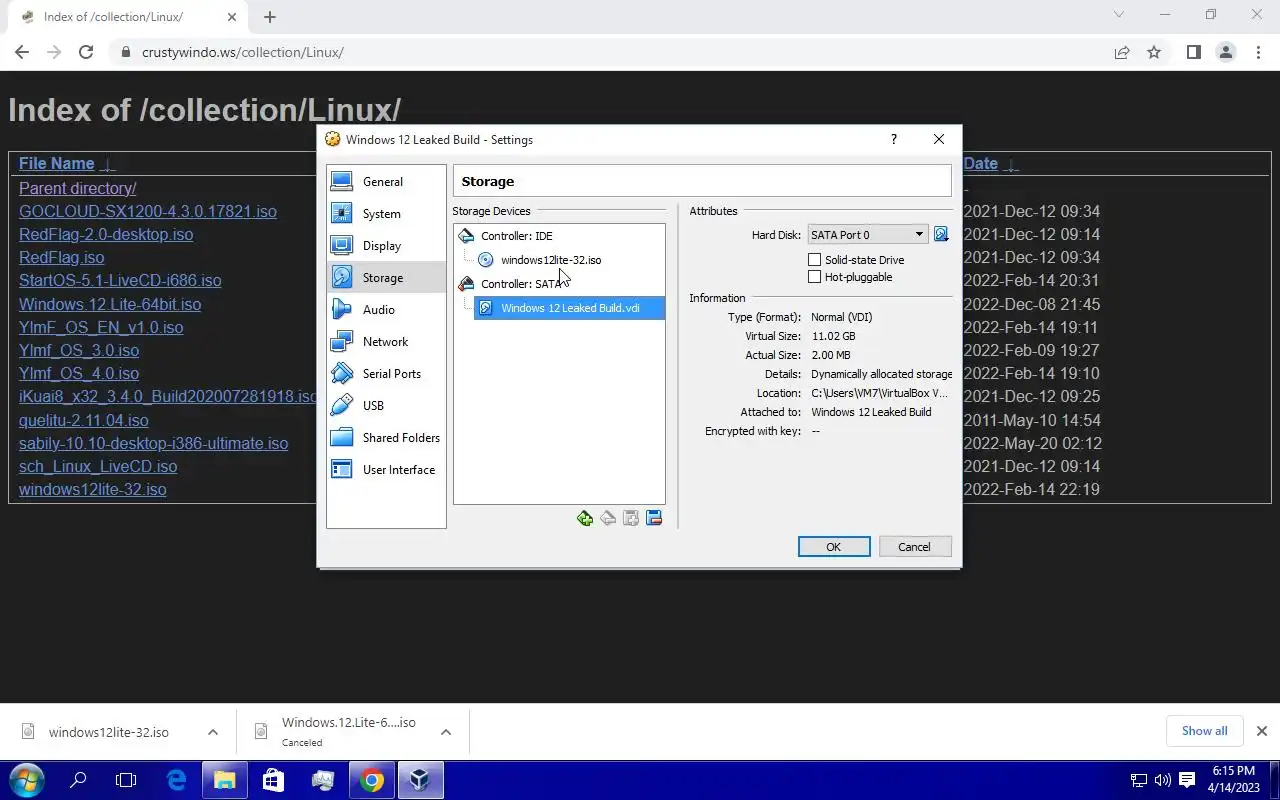Screen dimensions: 1280x800
Task: Enable the Hot-pluggable checkbox
Action: [814, 277]
